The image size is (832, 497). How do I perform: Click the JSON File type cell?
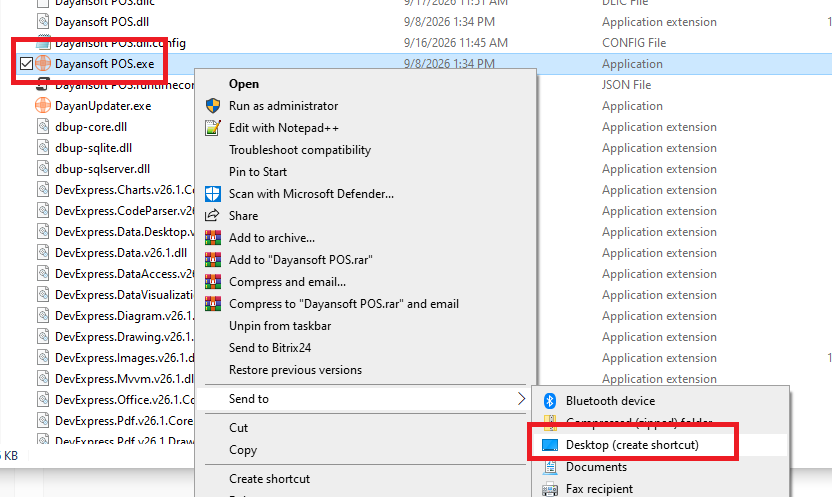click(626, 85)
